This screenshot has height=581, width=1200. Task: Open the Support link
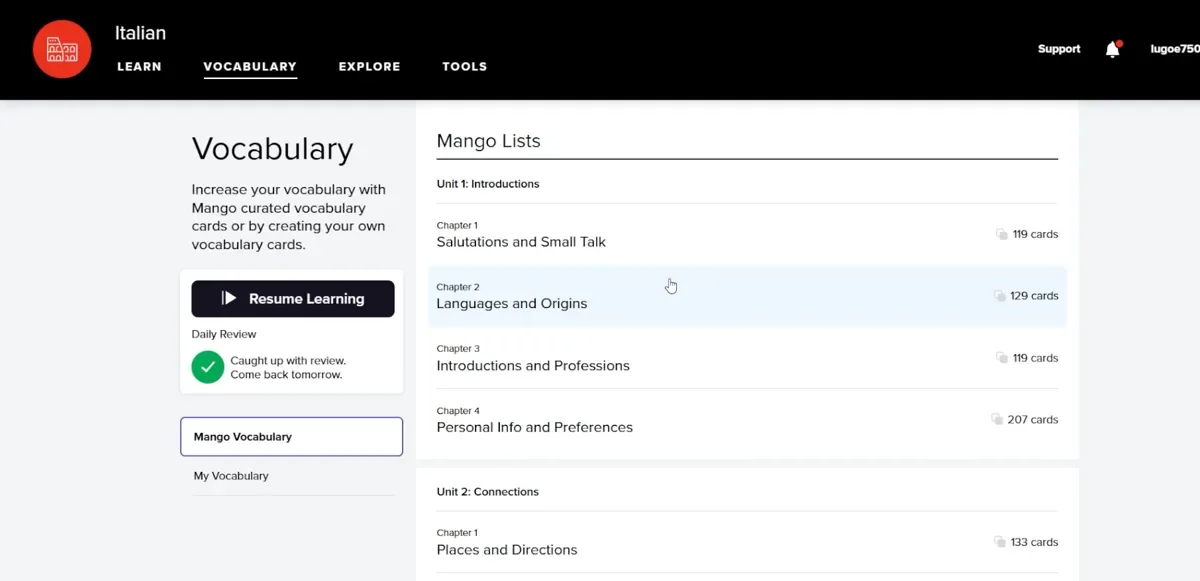click(1059, 49)
